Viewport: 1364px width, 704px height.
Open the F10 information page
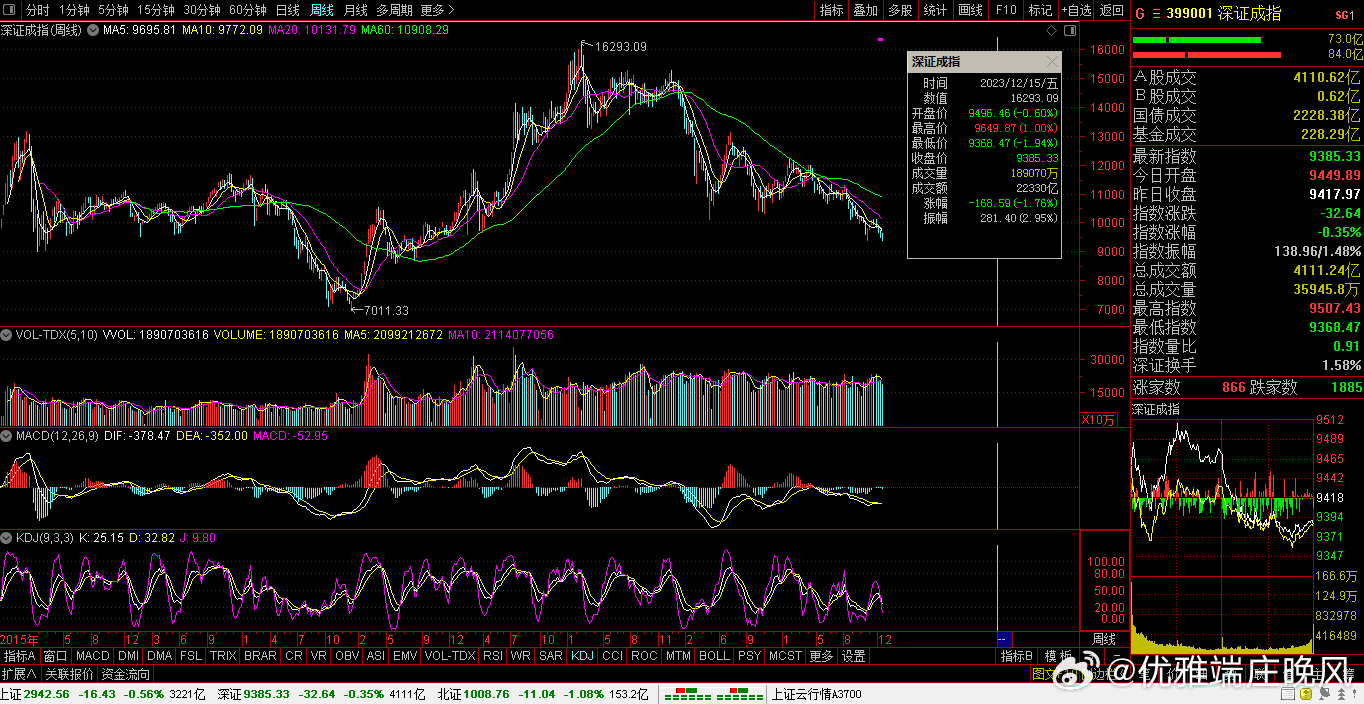[1006, 10]
